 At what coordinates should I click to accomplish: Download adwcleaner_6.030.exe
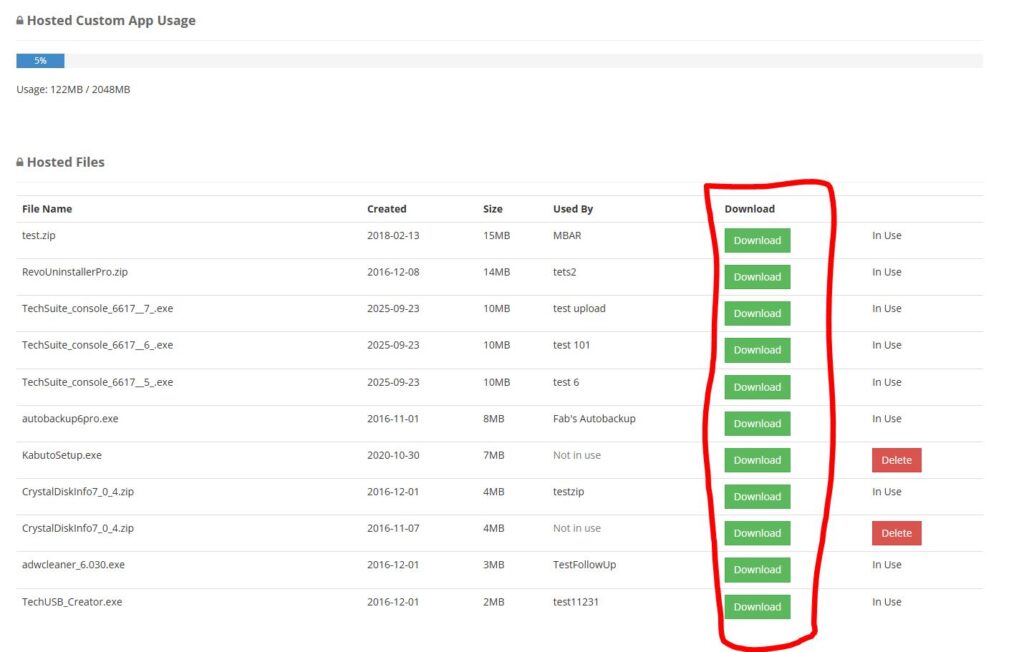point(757,569)
